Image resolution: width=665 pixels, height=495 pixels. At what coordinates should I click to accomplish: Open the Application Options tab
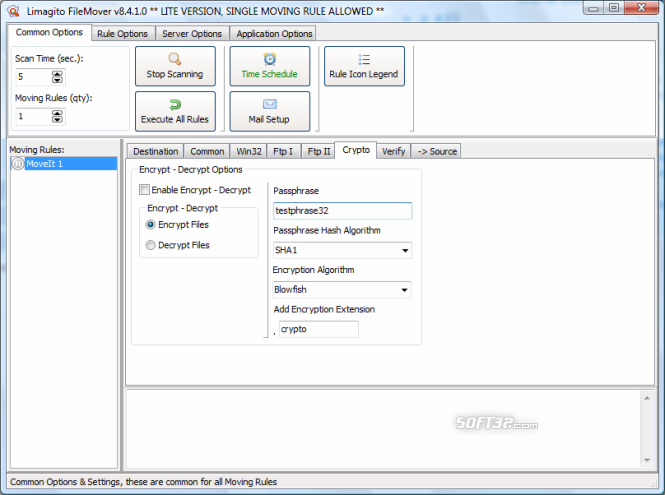(274, 34)
